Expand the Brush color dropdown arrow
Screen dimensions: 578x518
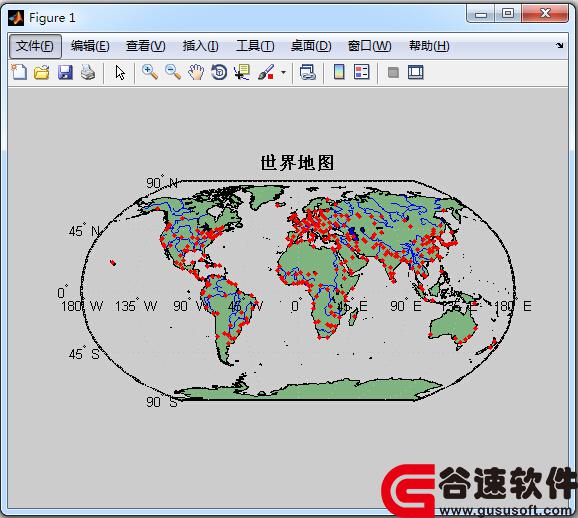(x=283, y=72)
